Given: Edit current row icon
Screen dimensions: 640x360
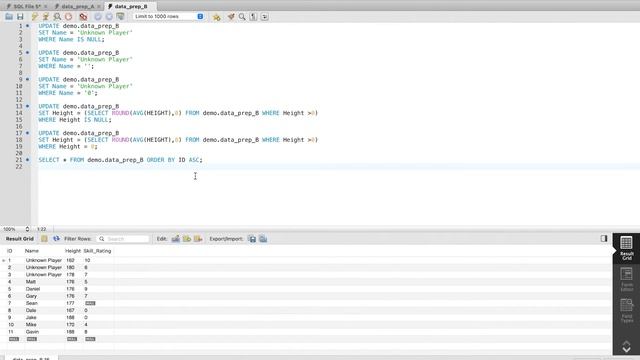Looking at the screenshot, I should tap(176, 239).
